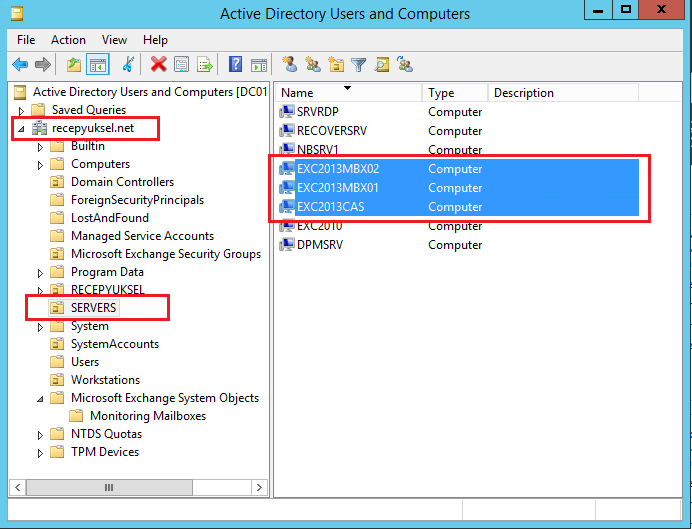Expand the TPM Devices container
Screen dimensions: 692x529
pyautogui.click(x=40, y=453)
